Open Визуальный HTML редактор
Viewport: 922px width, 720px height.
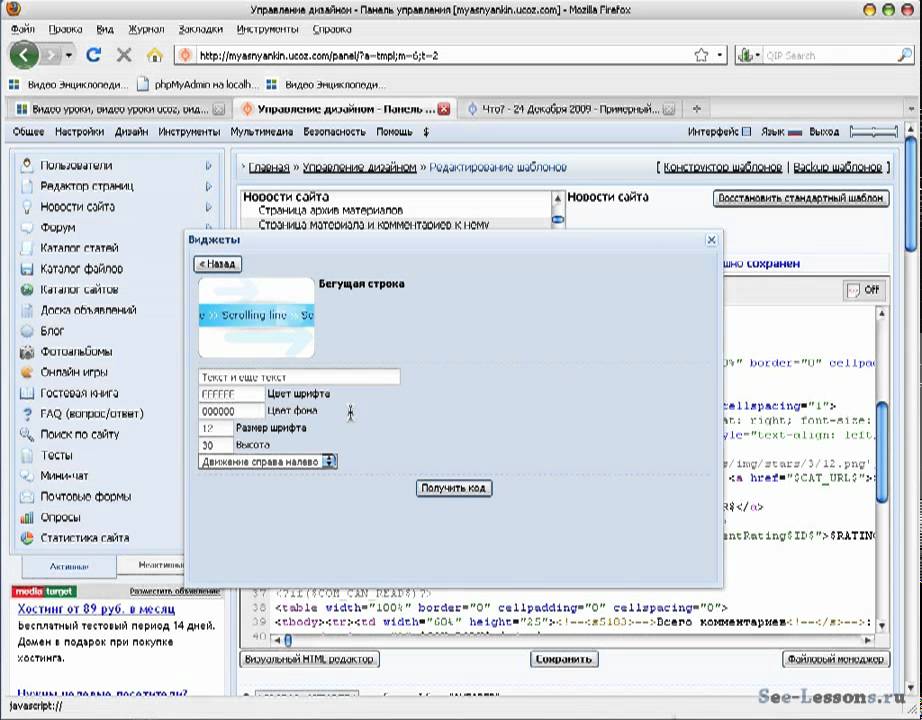coord(309,659)
